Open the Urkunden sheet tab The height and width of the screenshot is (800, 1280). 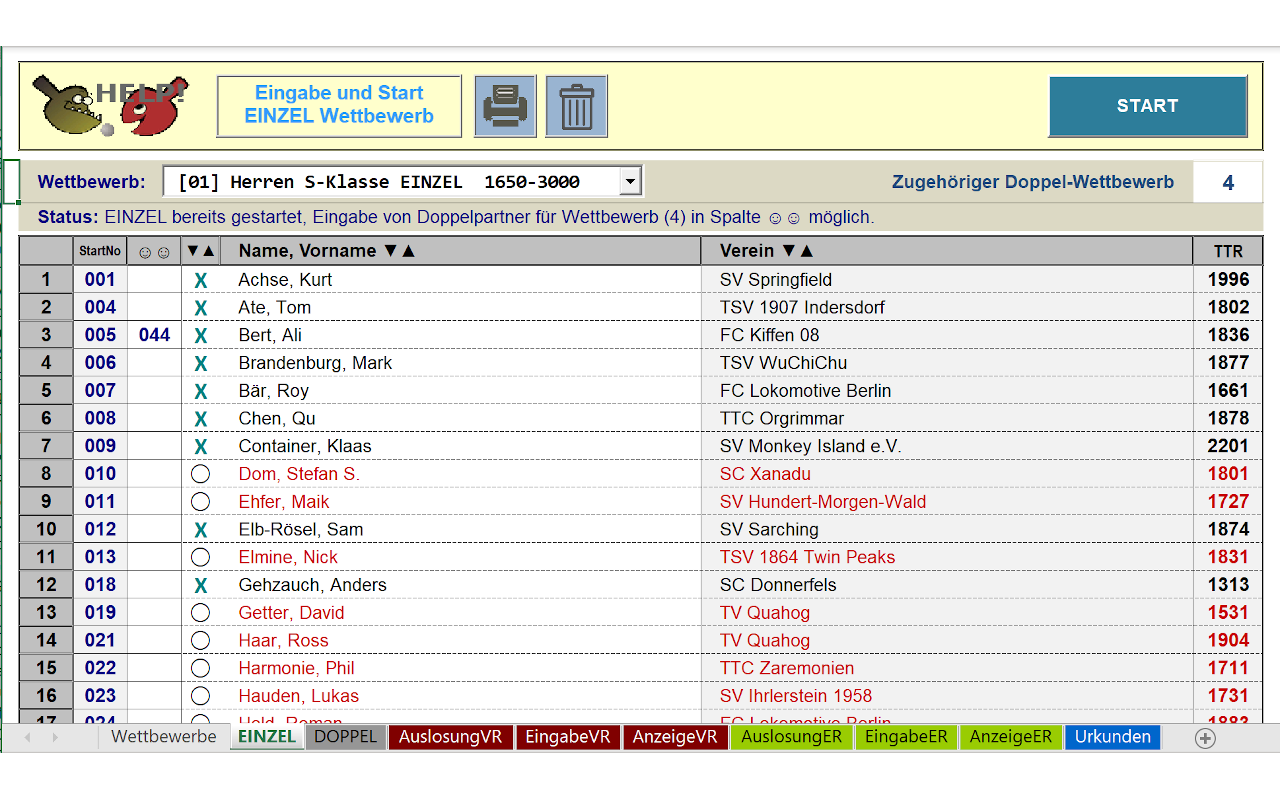tap(1112, 737)
